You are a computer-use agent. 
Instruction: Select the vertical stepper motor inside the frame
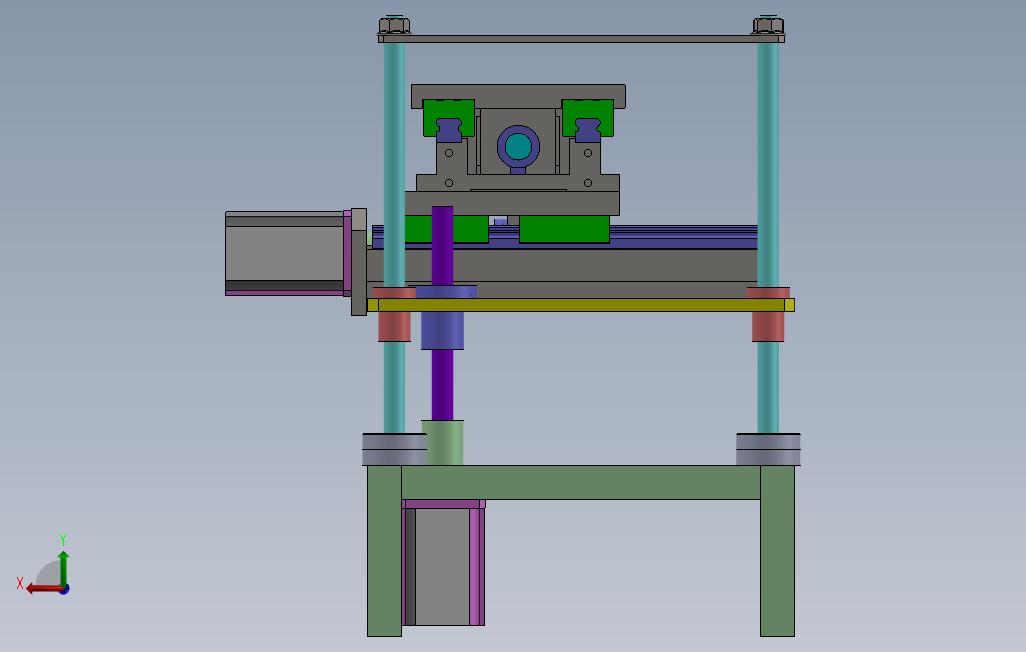coord(442,567)
